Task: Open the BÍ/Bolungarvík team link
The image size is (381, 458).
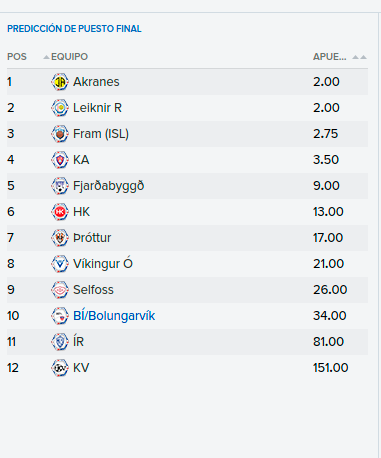Action: pyautogui.click(x=114, y=316)
